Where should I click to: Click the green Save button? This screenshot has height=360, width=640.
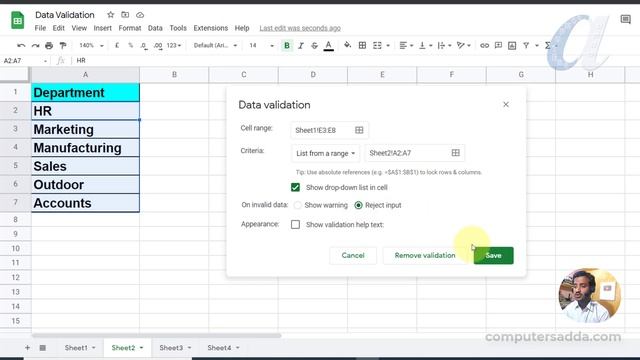[493, 256]
